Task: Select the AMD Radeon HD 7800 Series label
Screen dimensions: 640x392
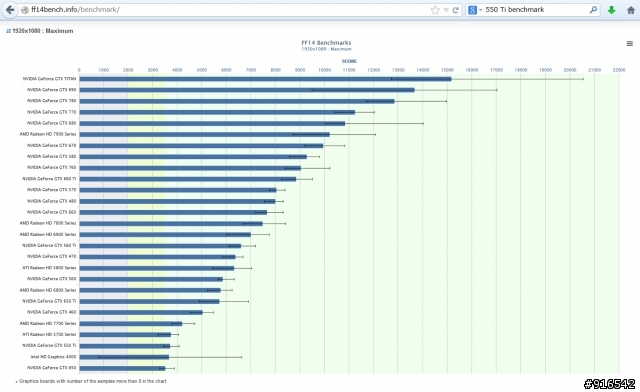Action: 48,223
